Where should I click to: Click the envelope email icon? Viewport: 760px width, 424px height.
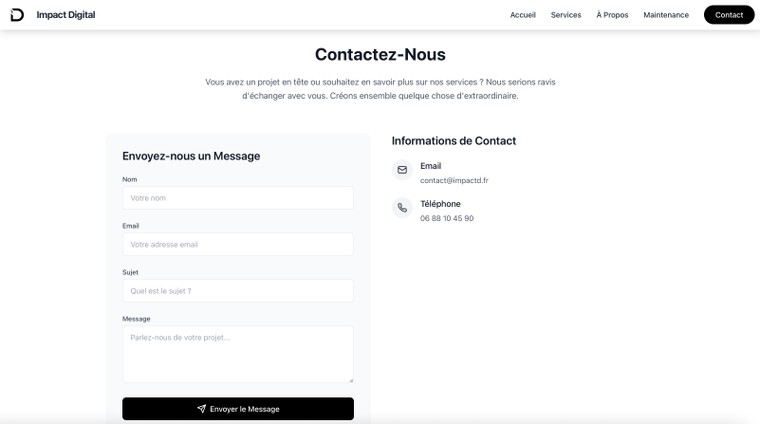(402, 170)
